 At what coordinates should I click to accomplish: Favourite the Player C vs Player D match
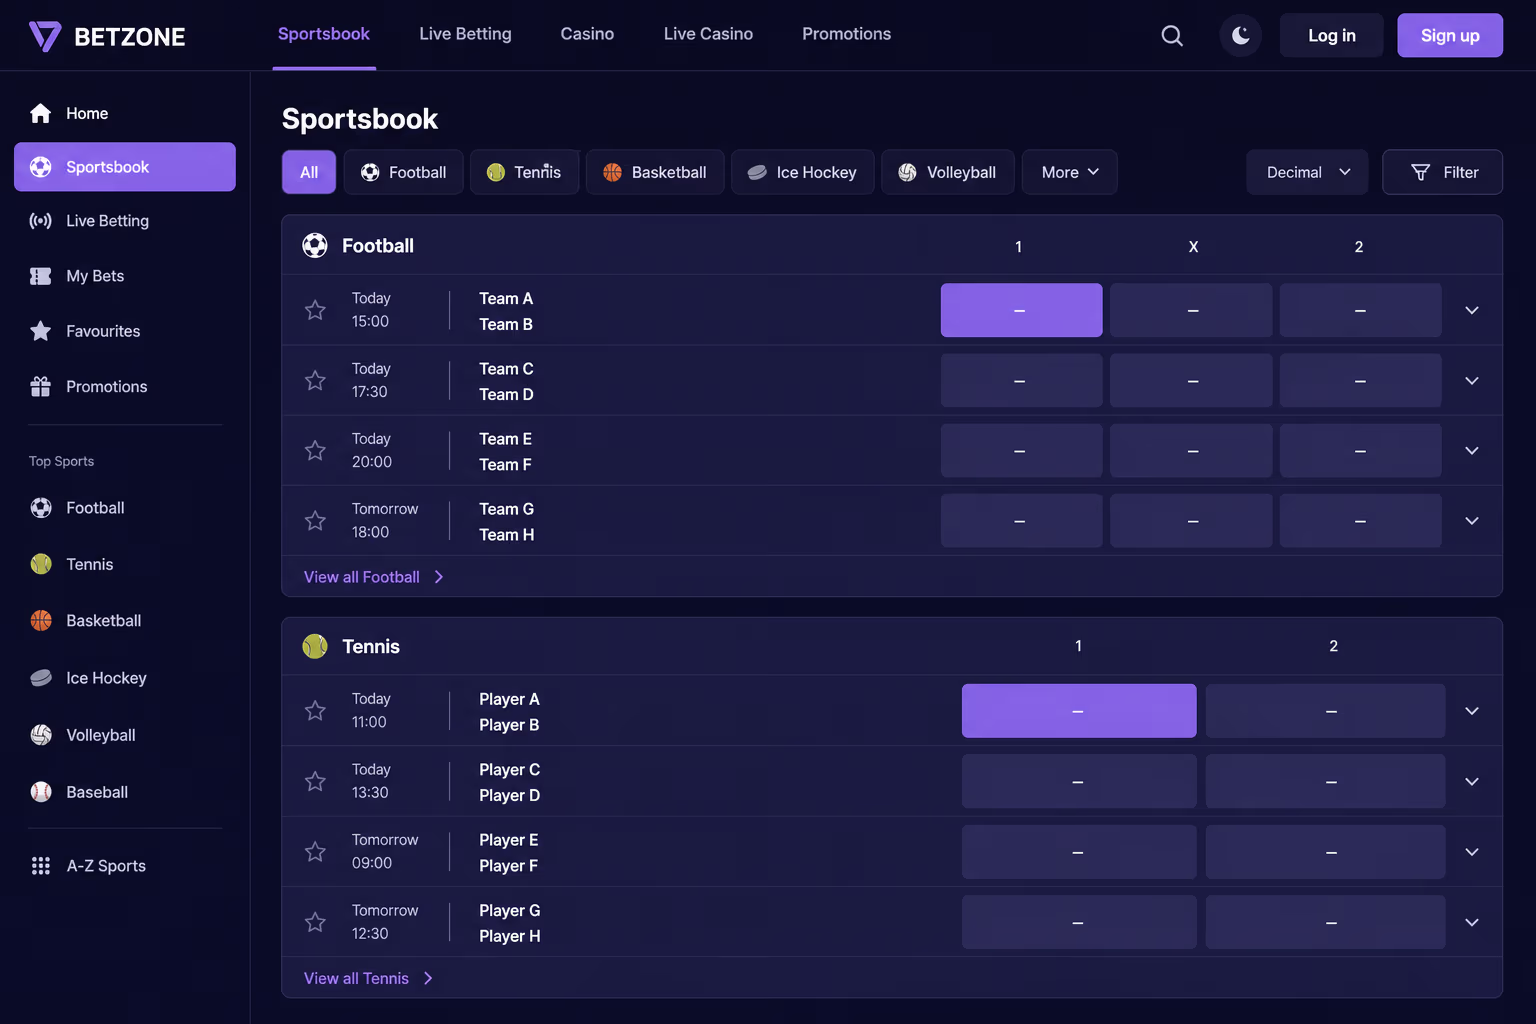[x=315, y=781]
